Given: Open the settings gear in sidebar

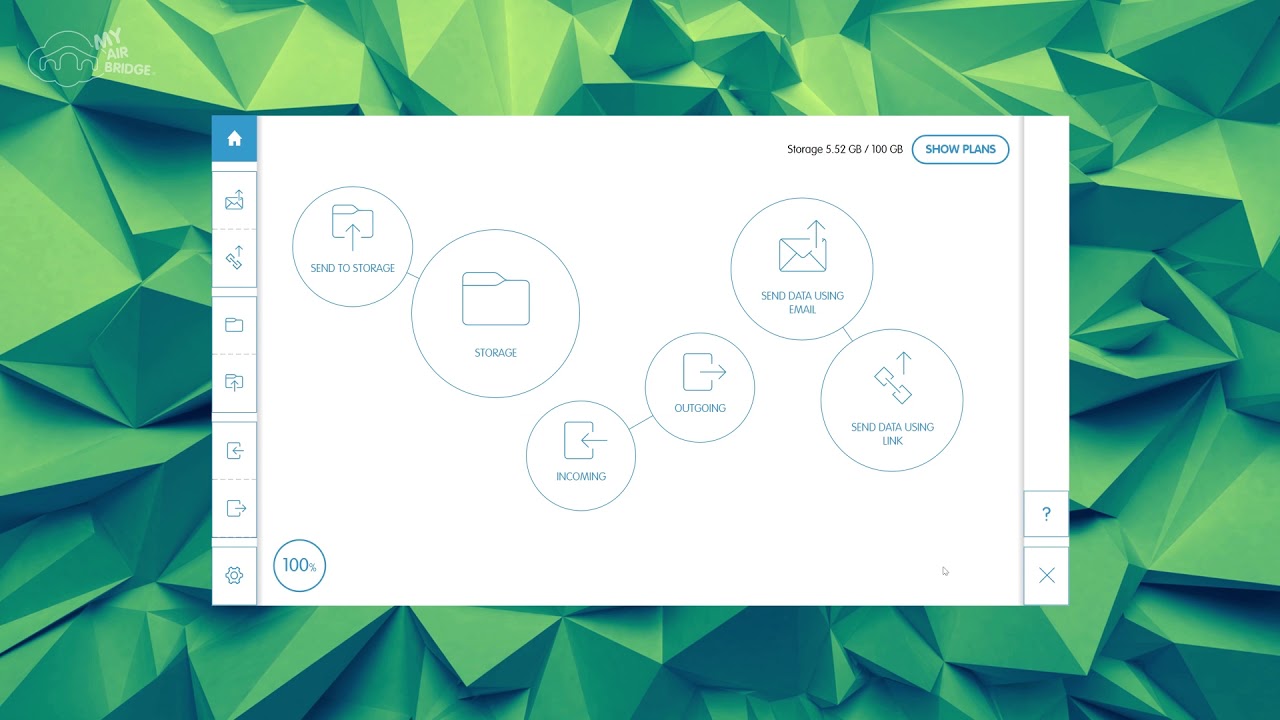Looking at the screenshot, I should coord(234,575).
